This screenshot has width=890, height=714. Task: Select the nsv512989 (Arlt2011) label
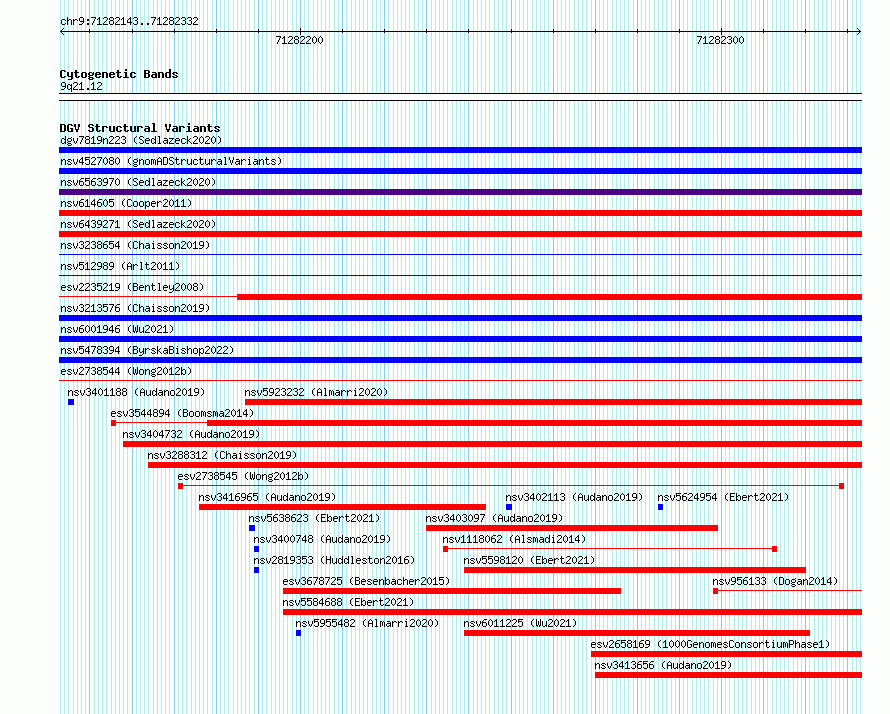(120, 266)
